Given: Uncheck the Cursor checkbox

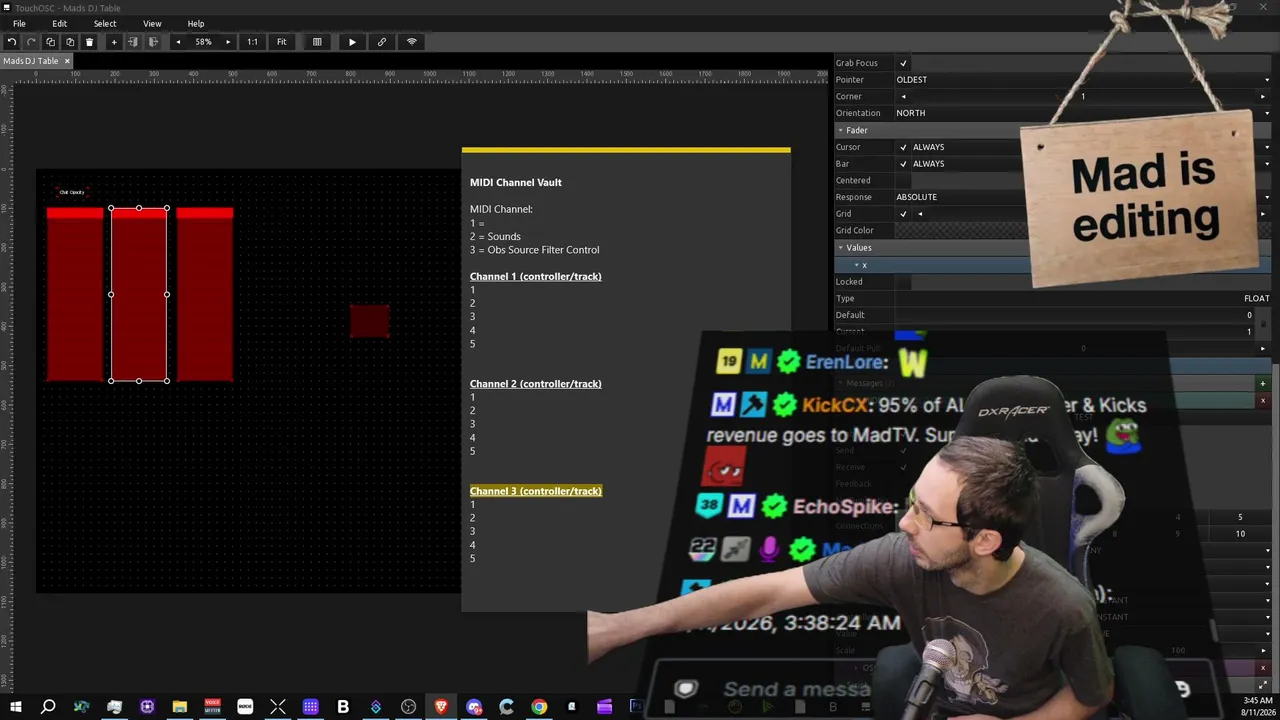Looking at the screenshot, I should tap(903, 147).
